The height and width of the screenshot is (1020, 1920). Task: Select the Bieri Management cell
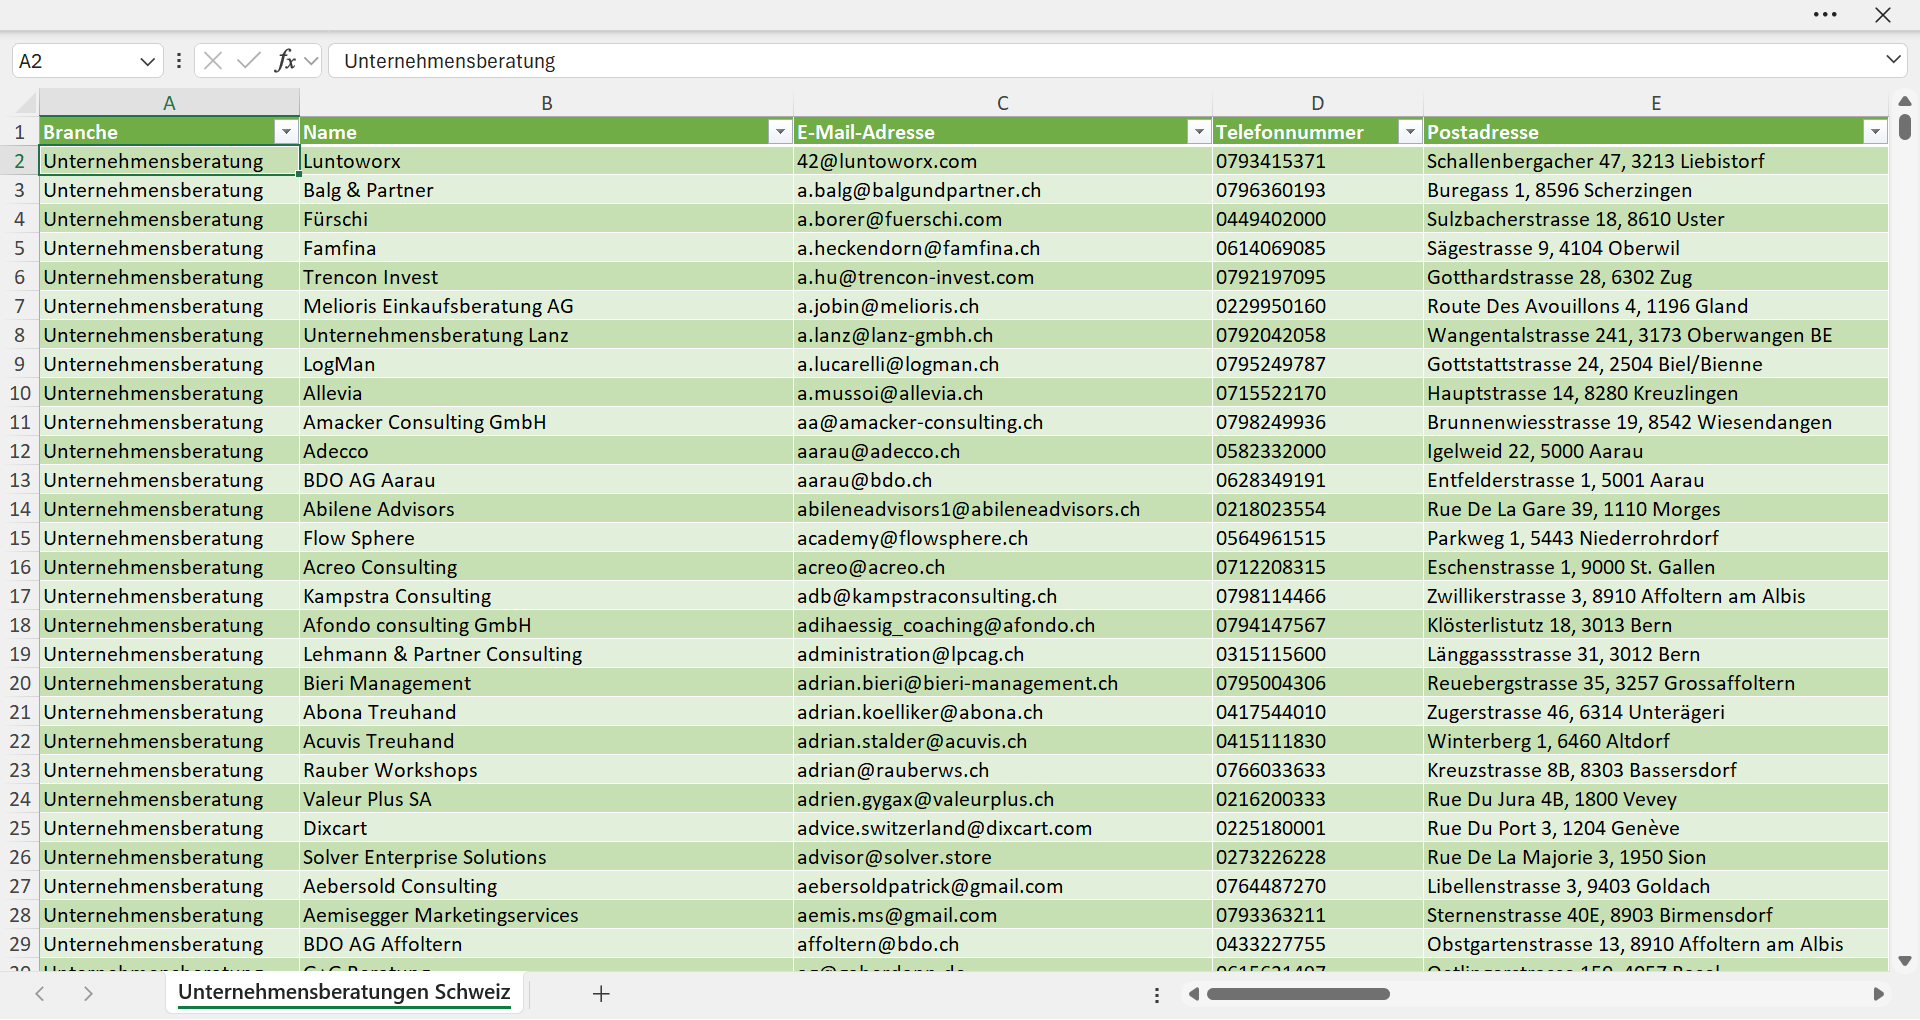pyautogui.click(x=547, y=683)
